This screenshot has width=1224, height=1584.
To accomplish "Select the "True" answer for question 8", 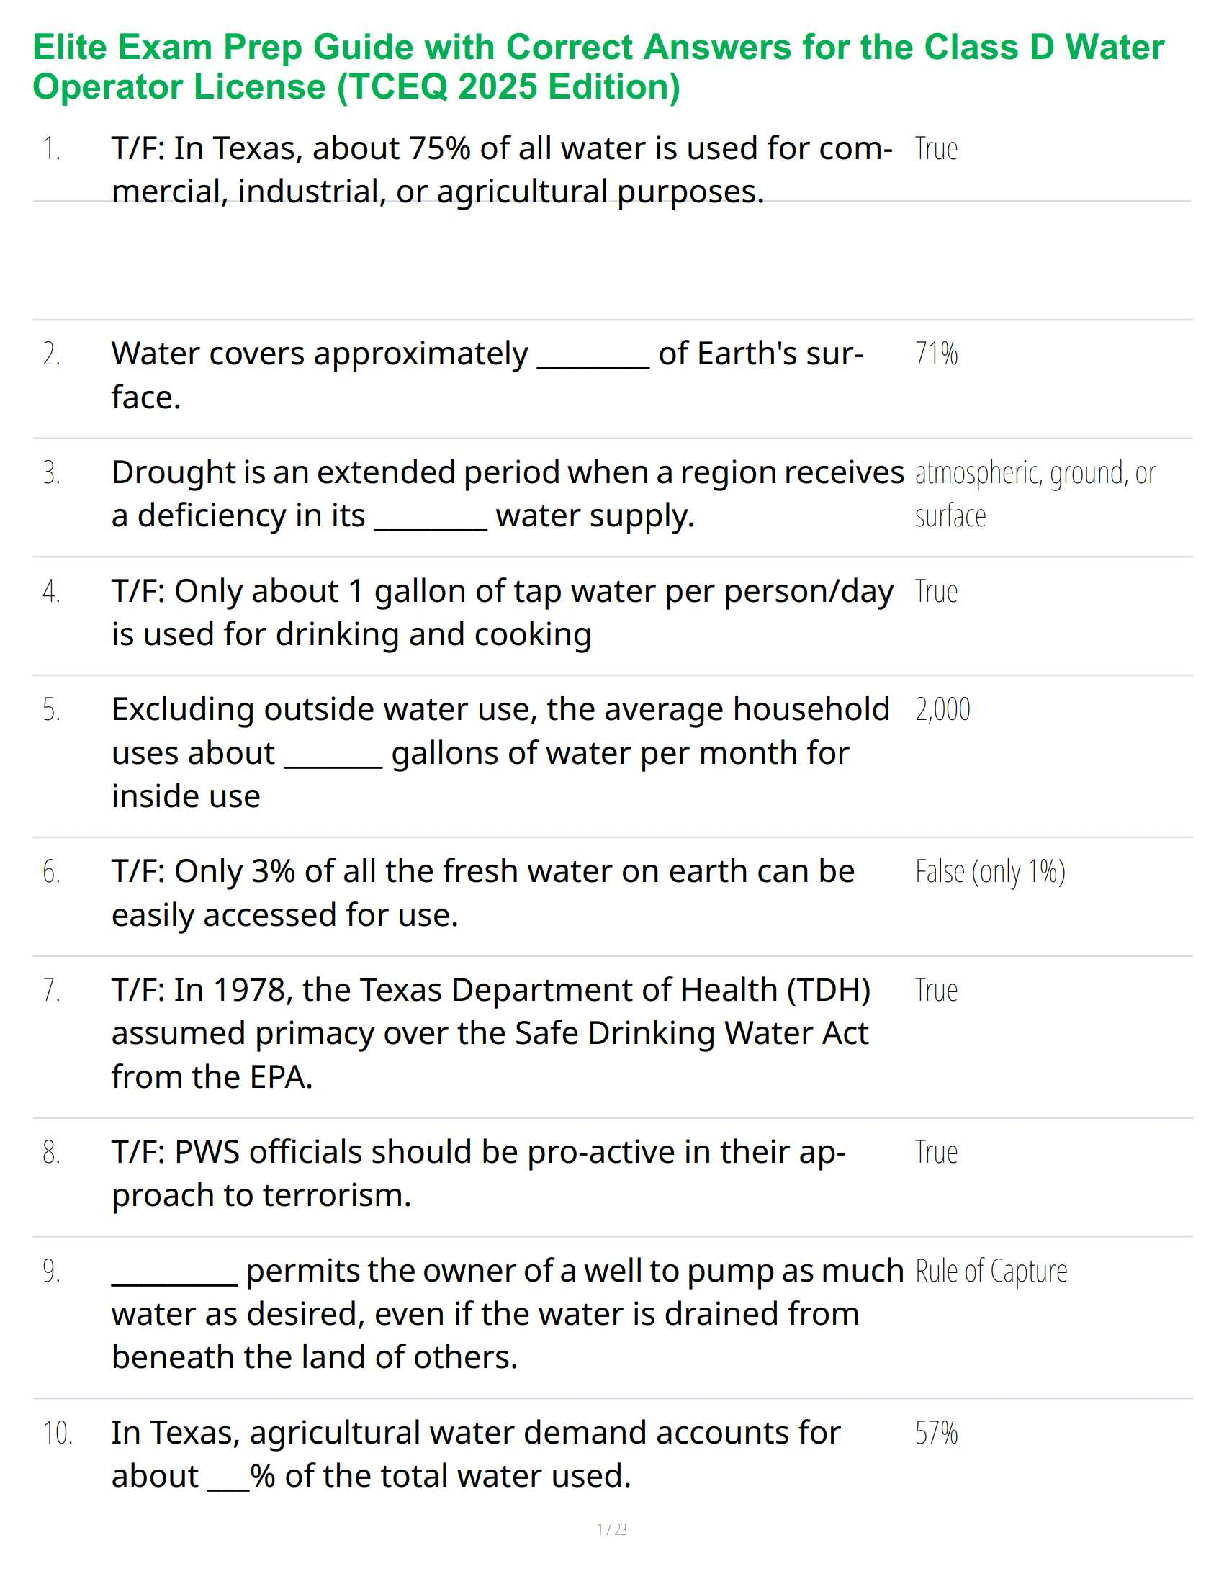I will (x=936, y=1153).
